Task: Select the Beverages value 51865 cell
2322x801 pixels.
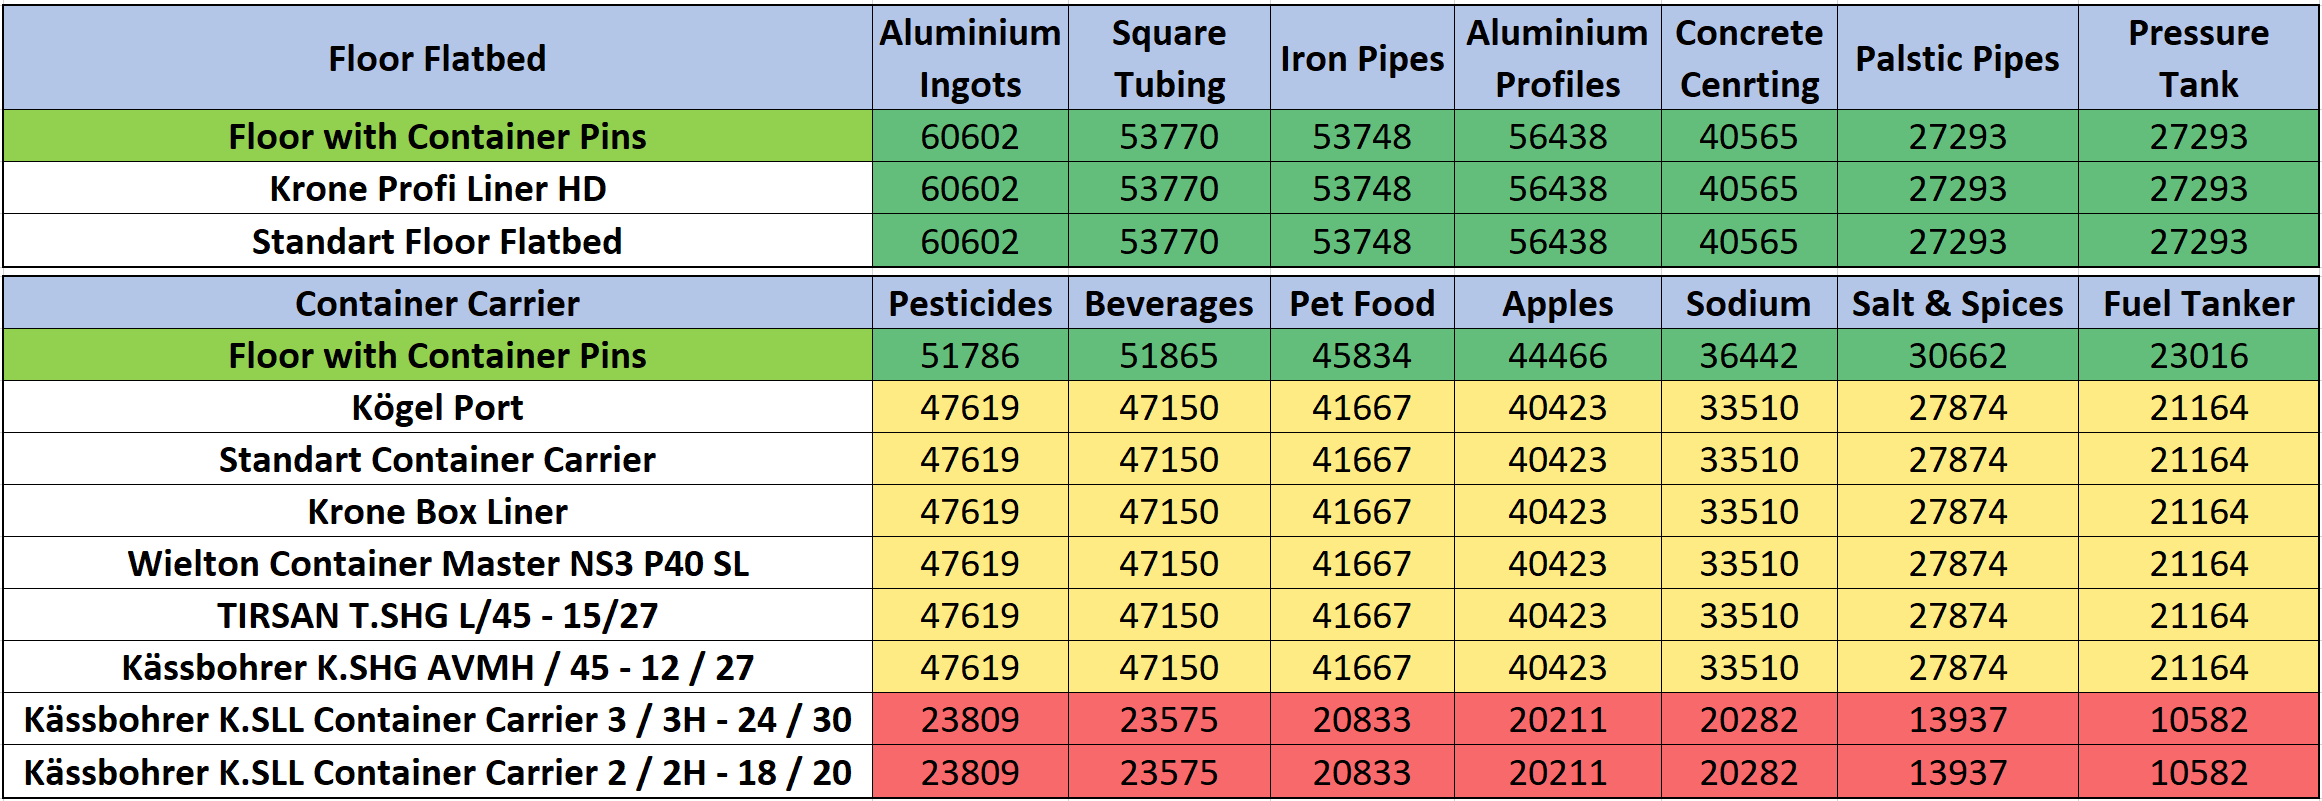Action: [x=1169, y=355]
